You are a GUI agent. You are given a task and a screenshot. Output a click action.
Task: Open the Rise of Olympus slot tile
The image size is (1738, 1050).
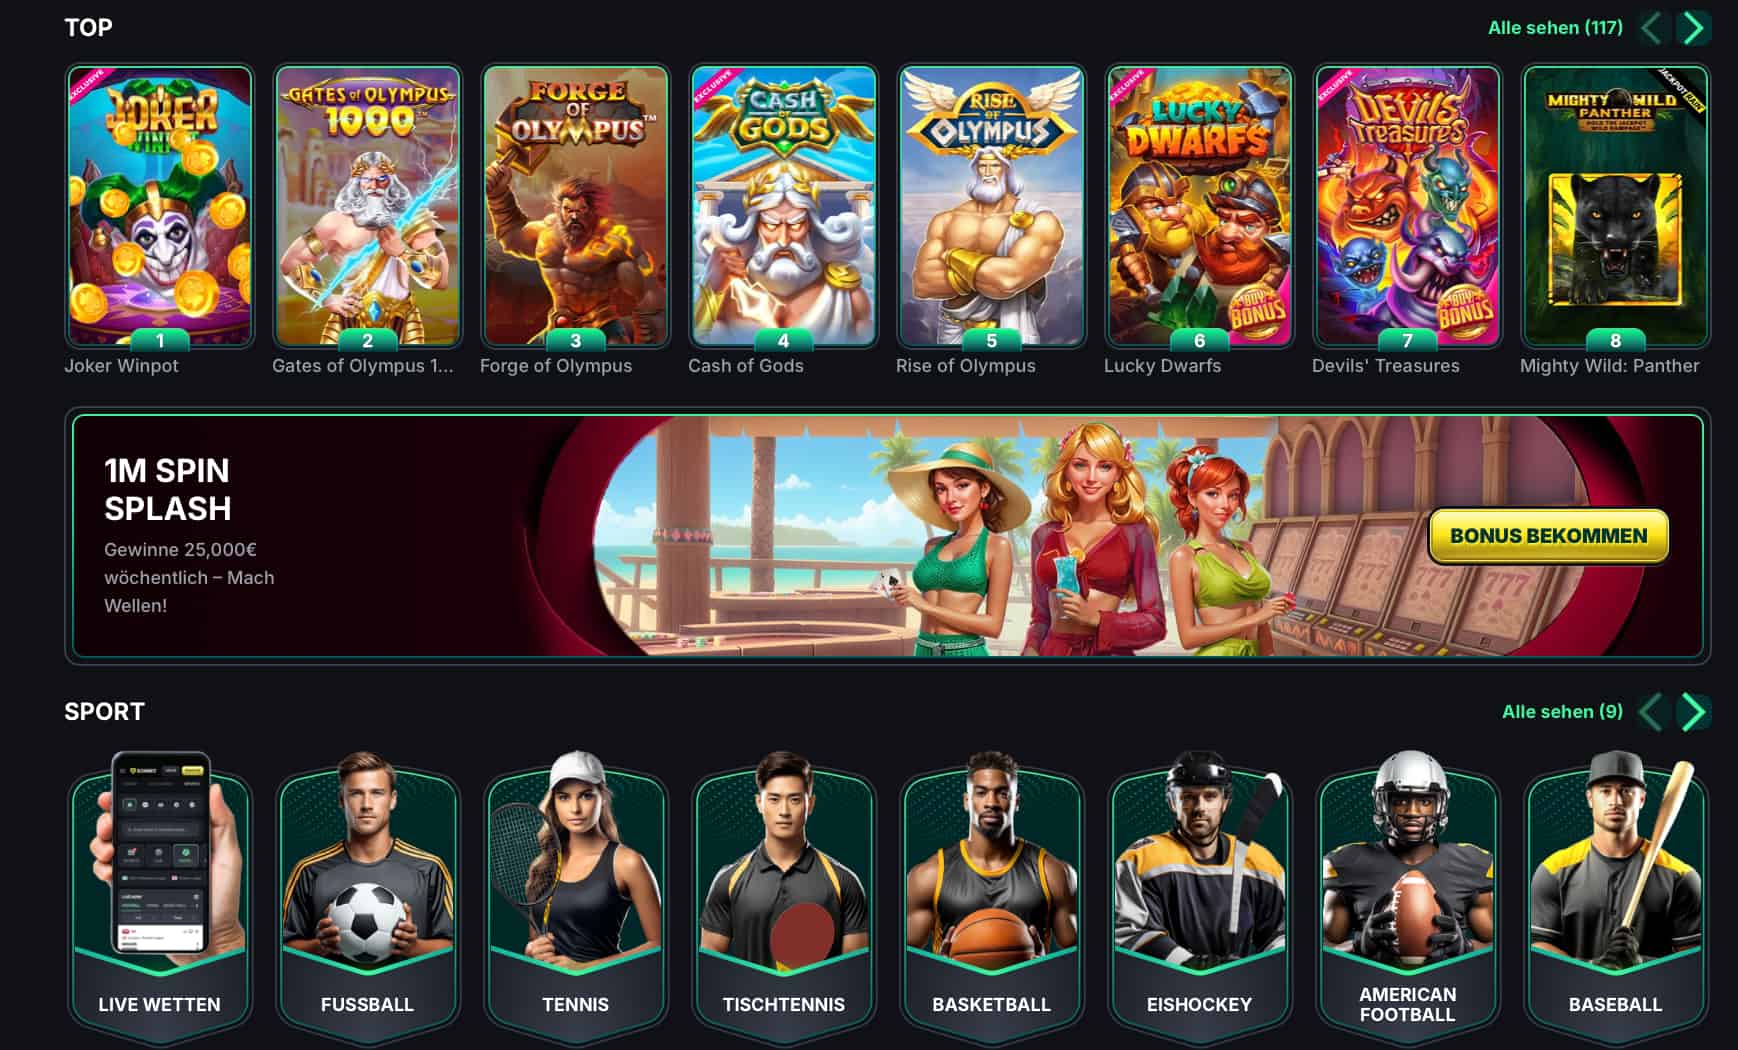pos(991,207)
